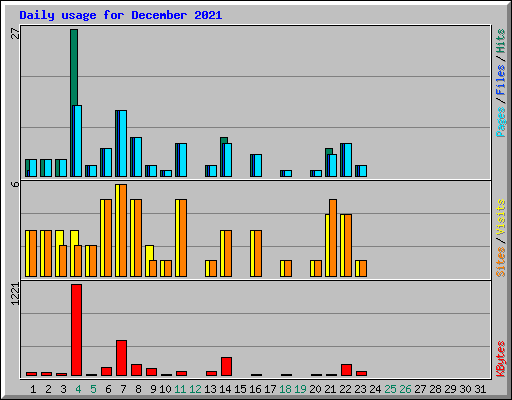
Task: Select the red KBytes bar for day 14
Action: tap(226, 367)
